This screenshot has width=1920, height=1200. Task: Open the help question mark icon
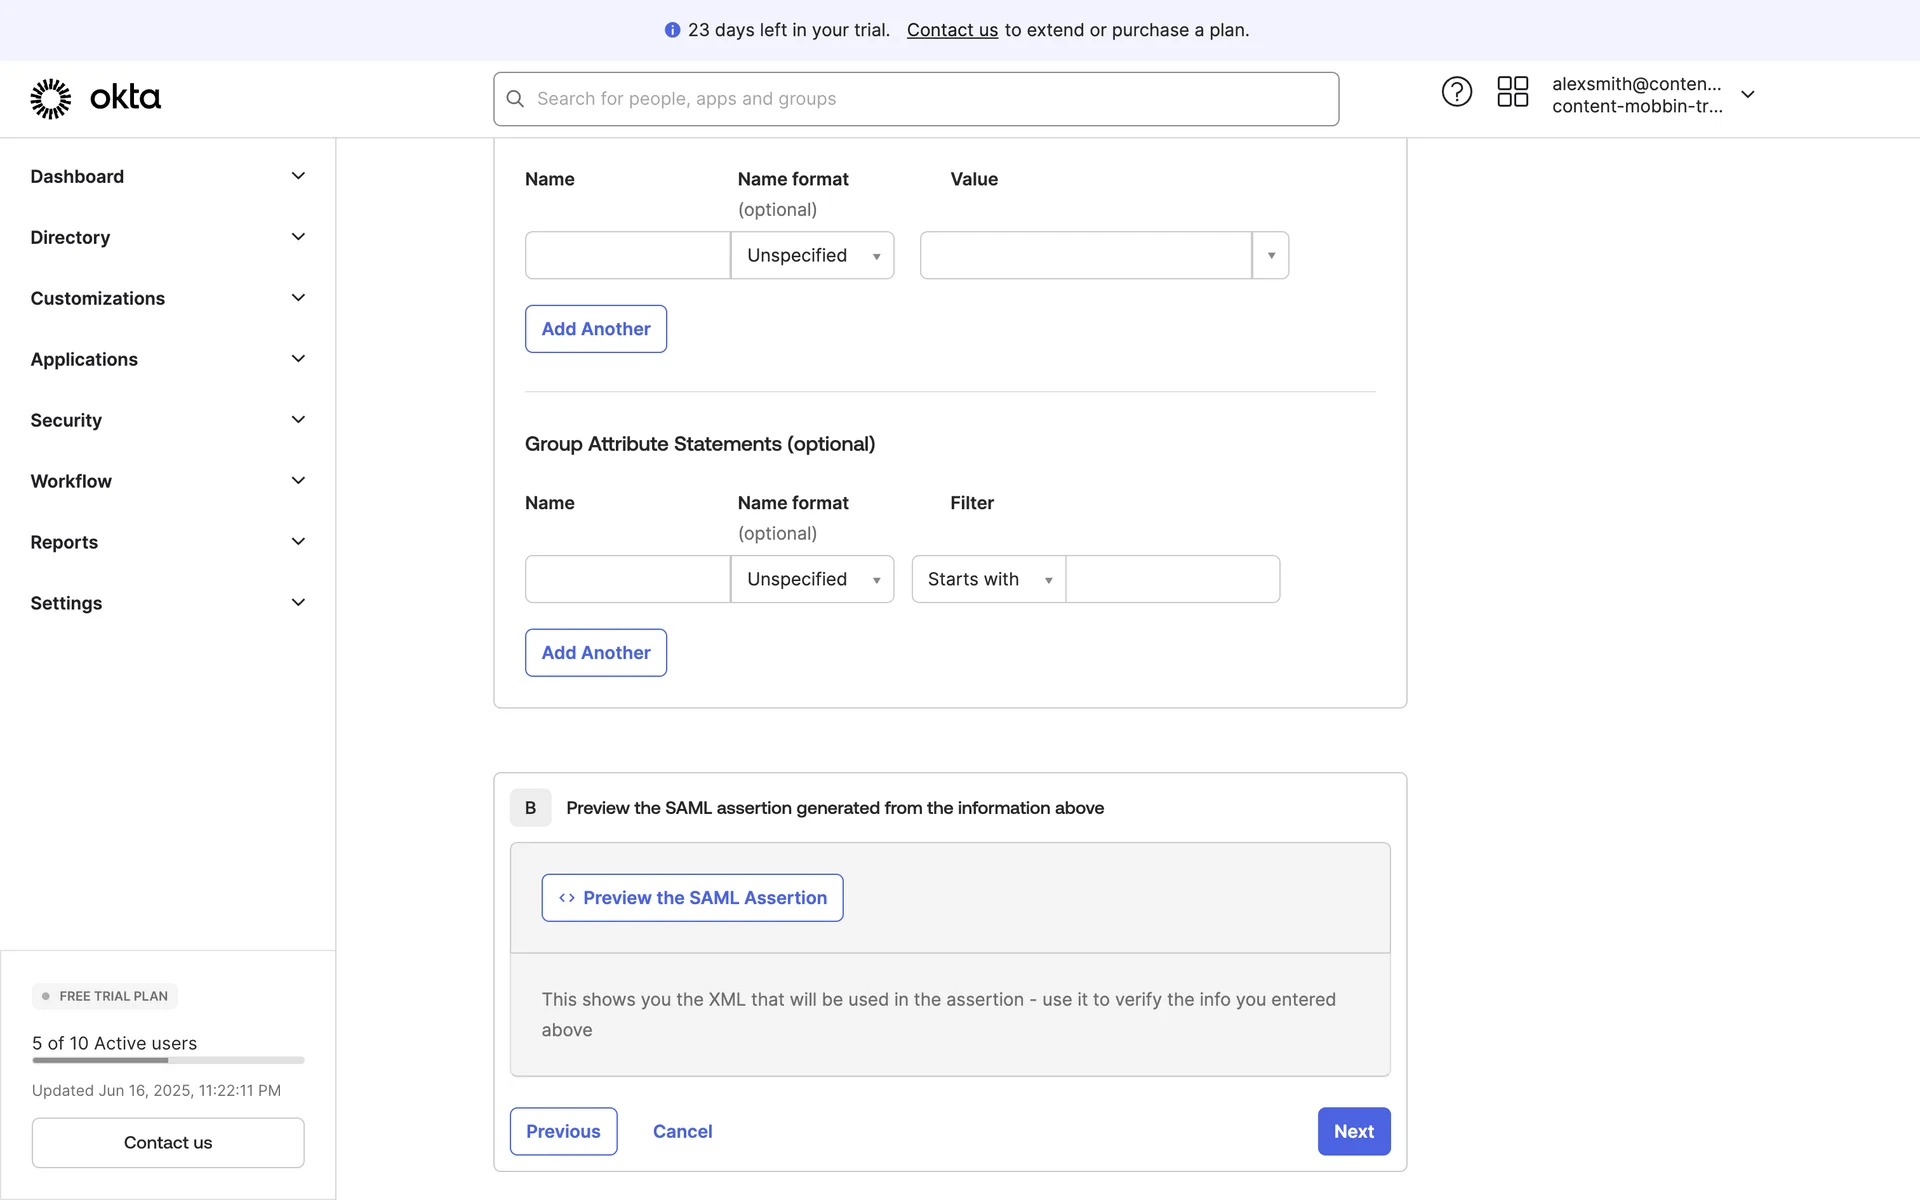[1456, 92]
